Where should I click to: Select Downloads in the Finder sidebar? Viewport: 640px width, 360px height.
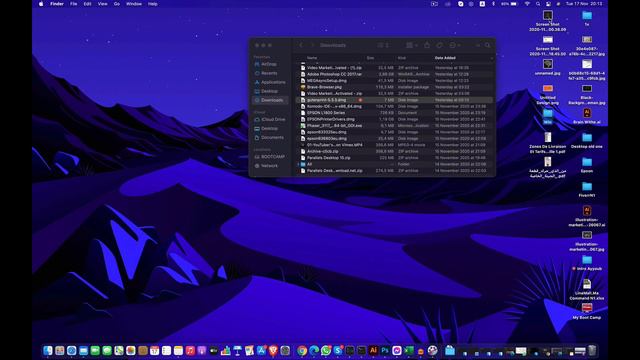click(x=270, y=100)
